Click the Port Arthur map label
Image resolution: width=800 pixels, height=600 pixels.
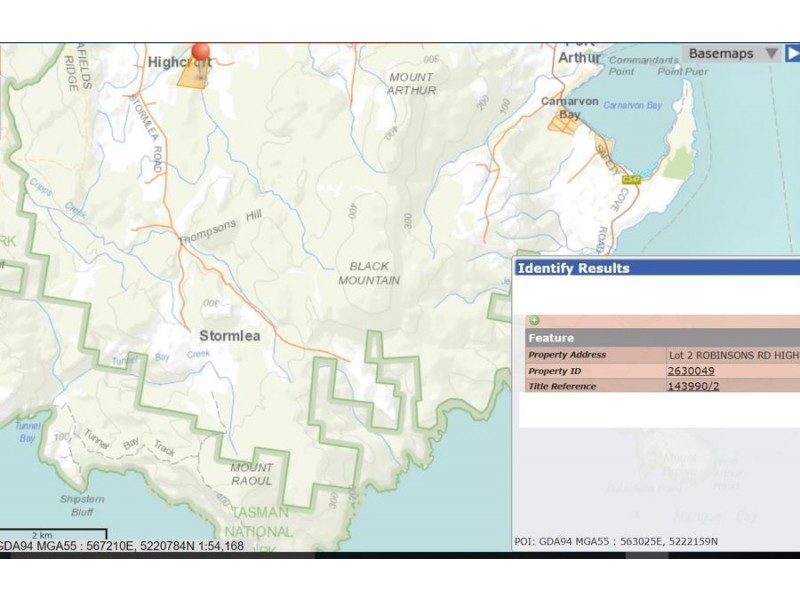[x=579, y=53]
